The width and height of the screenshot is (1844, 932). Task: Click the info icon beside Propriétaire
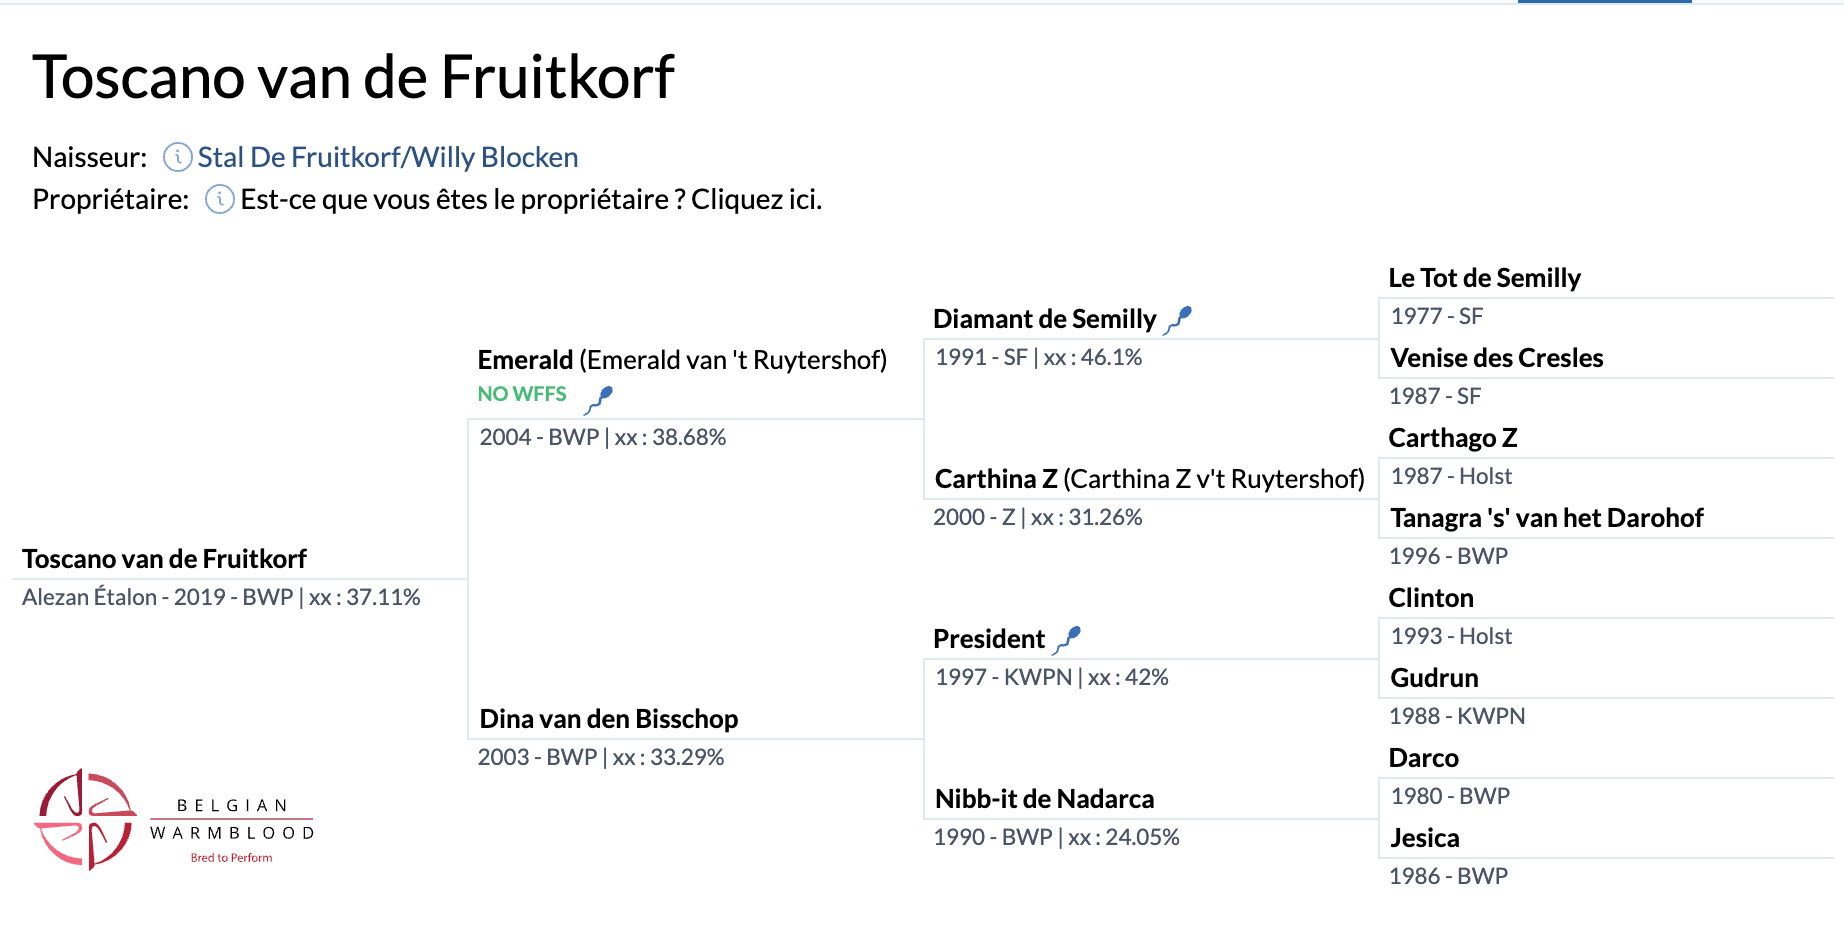pyautogui.click(x=219, y=199)
